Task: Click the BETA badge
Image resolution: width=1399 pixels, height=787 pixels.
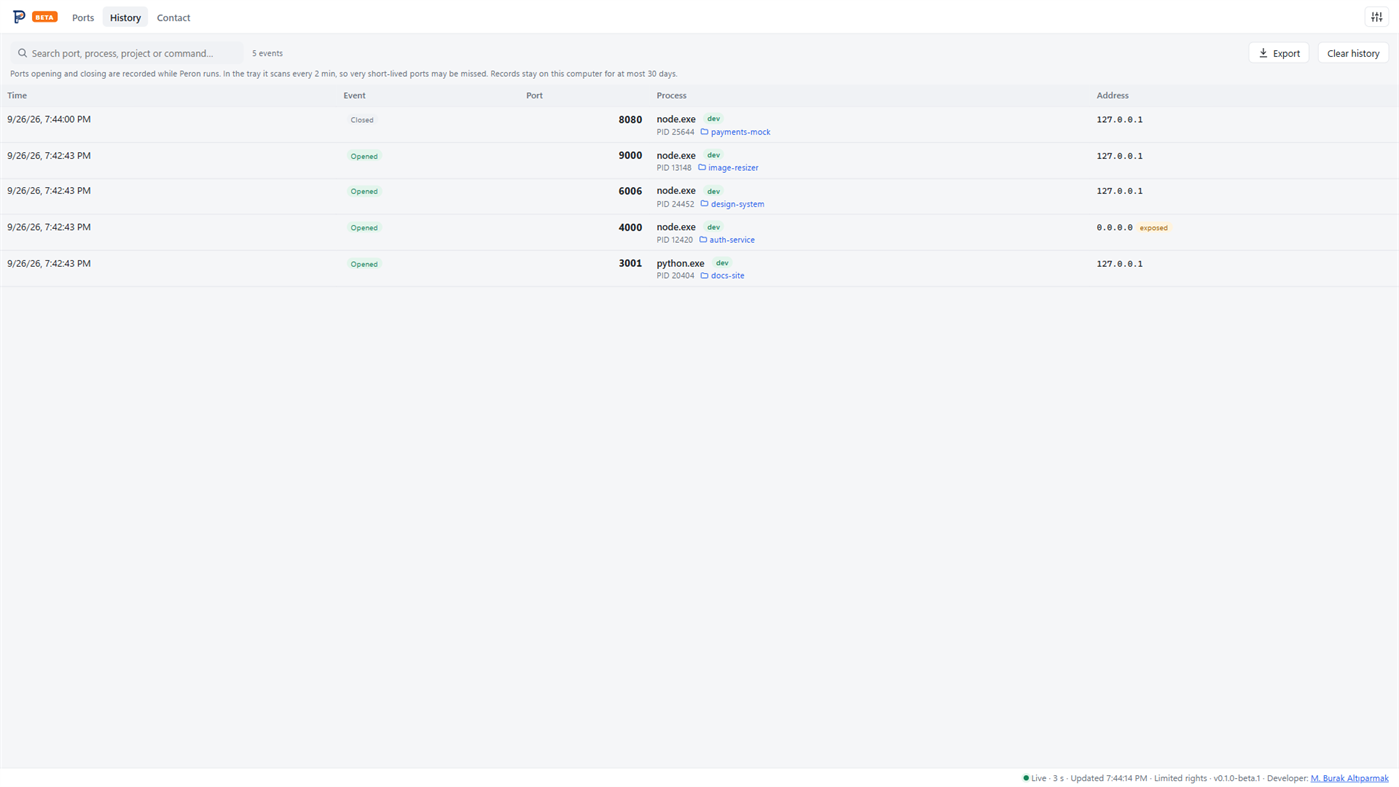Action: point(45,17)
